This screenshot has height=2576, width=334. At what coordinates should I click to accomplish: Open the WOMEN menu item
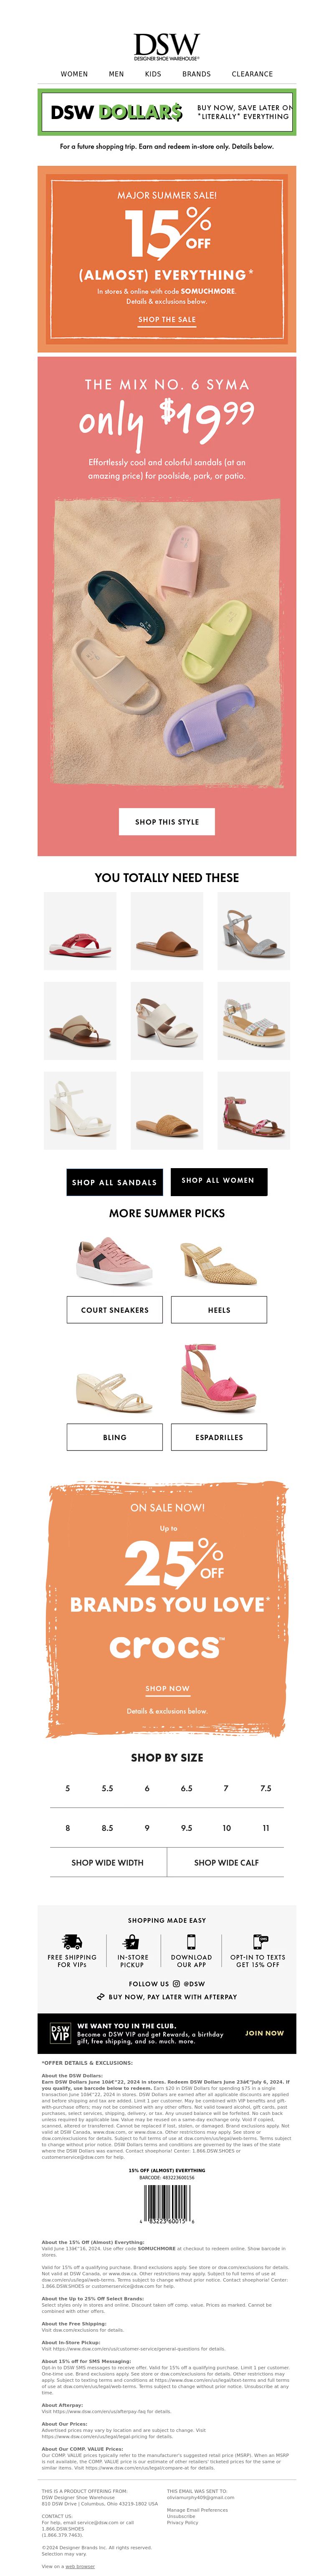[74, 74]
